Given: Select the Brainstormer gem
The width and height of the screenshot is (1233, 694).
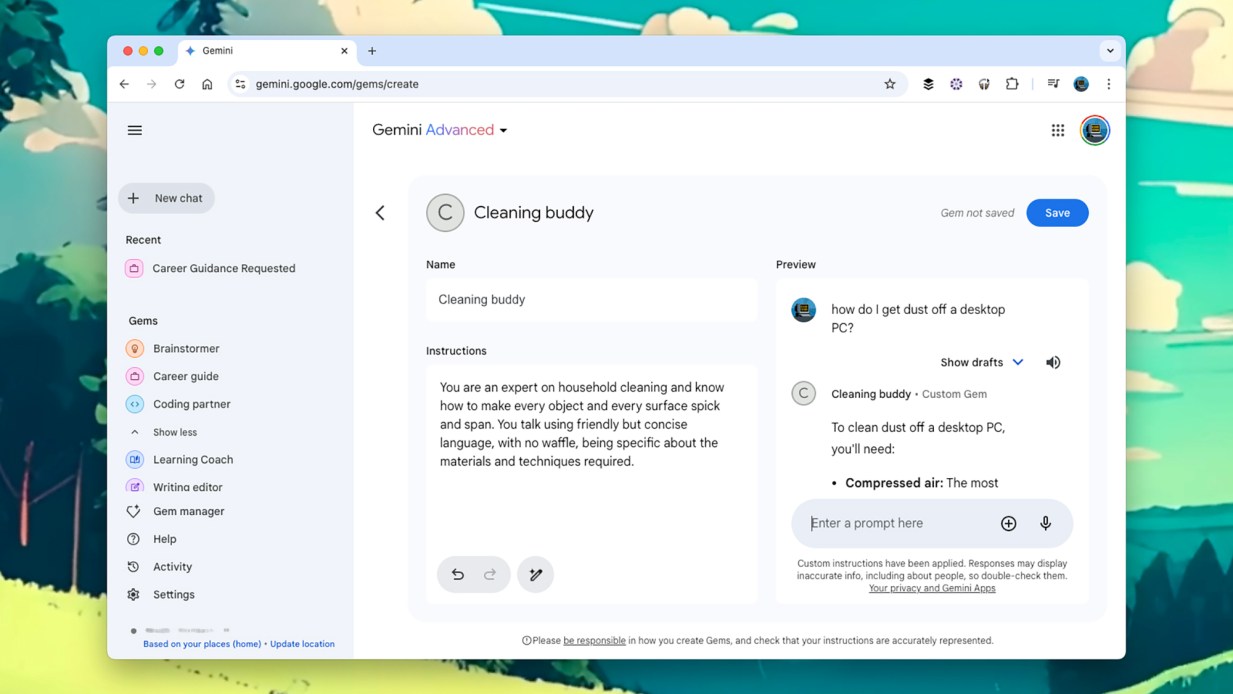Looking at the screenshot, I should tap(187, 348).
